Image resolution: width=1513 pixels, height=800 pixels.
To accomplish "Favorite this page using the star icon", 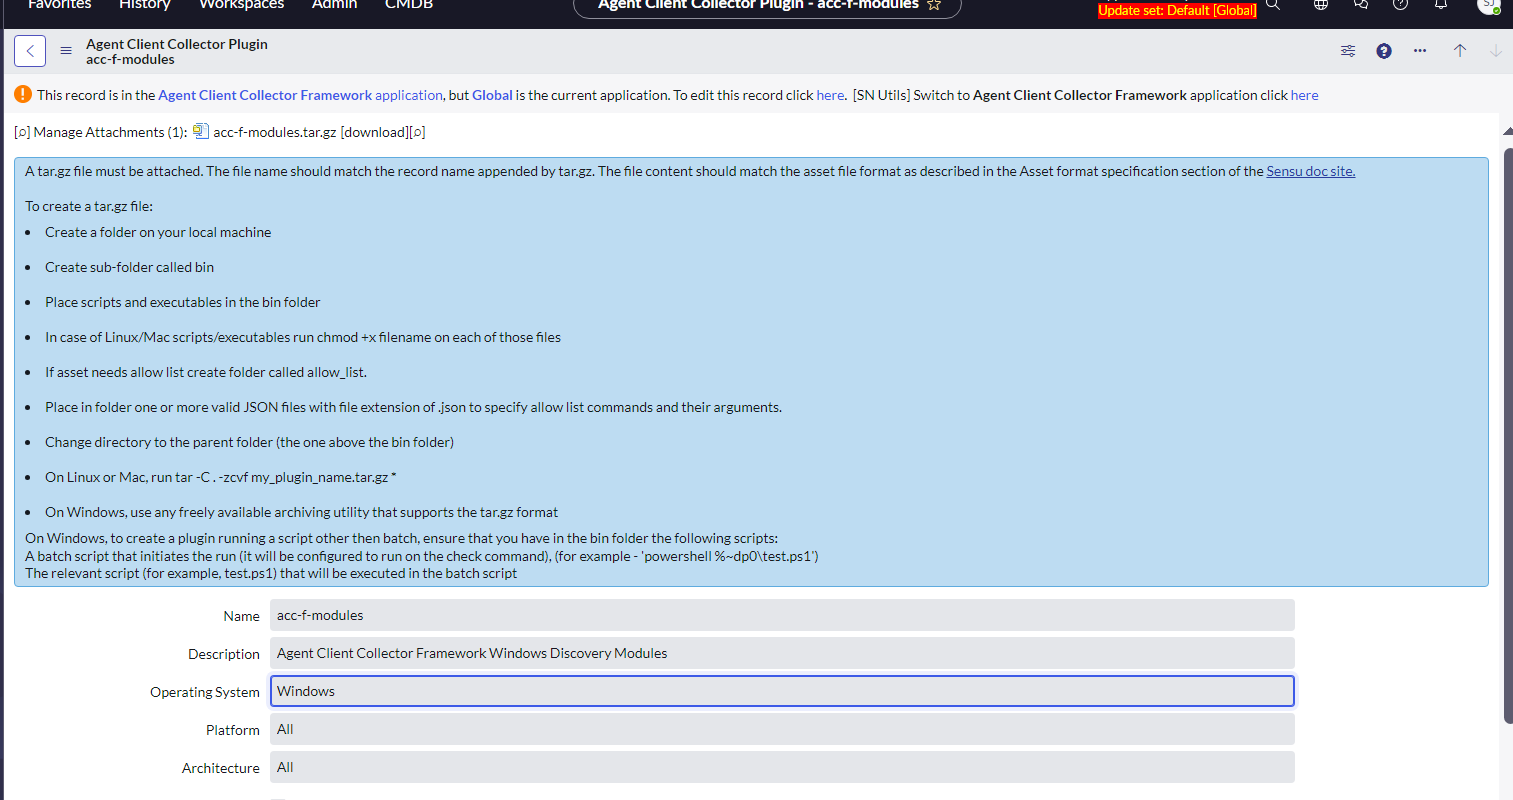I will 934,5.
